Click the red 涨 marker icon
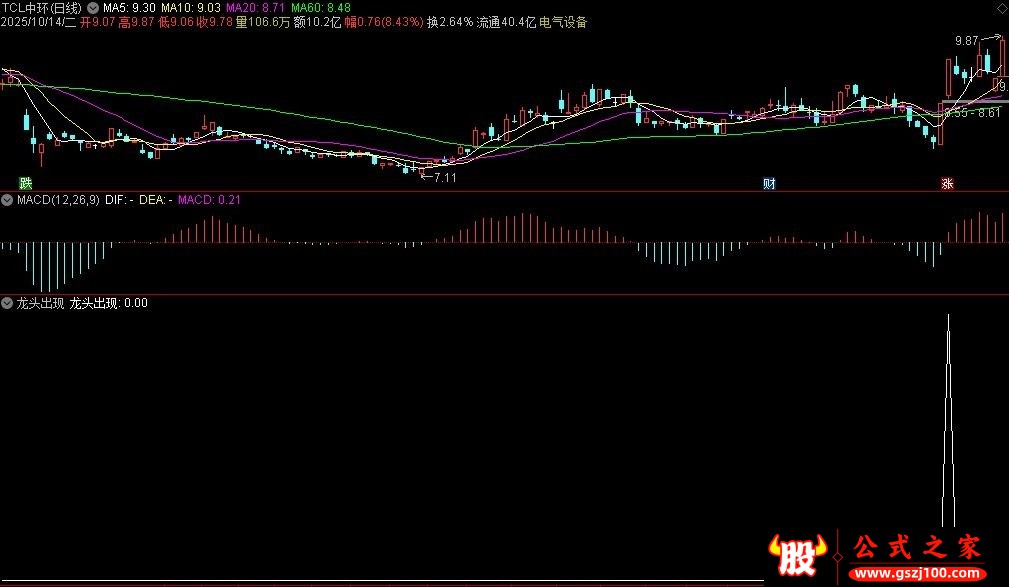The height and width of the screenshot is (587, 1009). coord(947,183)
